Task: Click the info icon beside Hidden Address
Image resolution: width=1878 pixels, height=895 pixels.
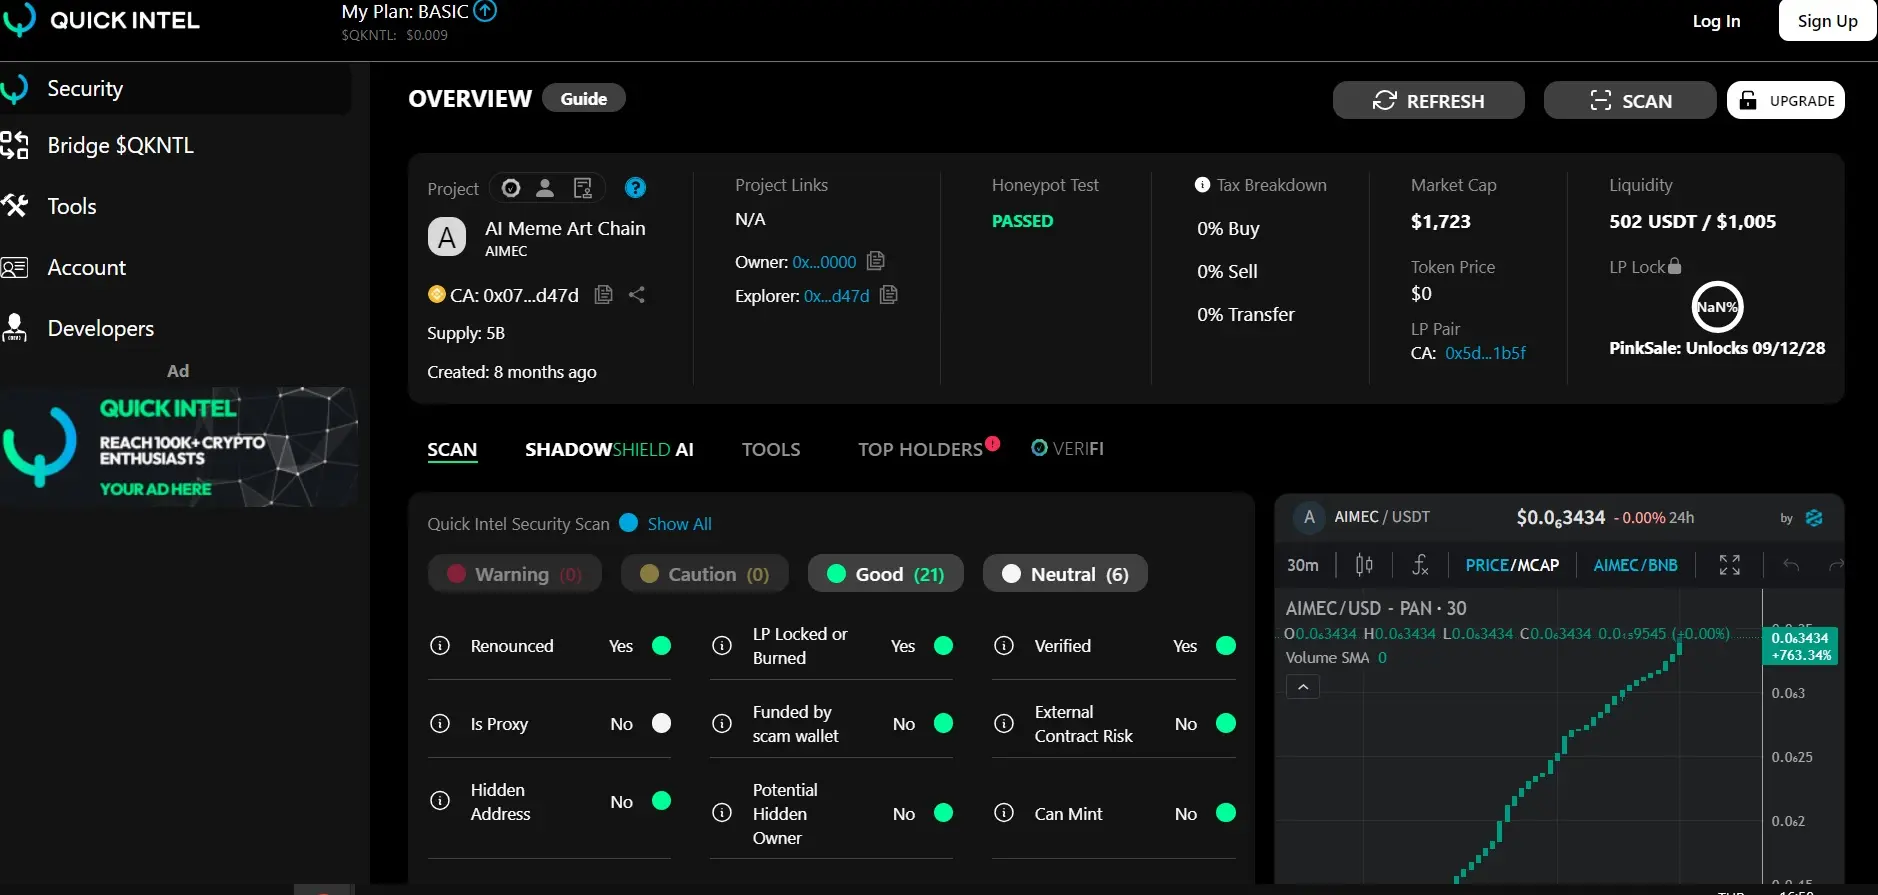Action: 440,801
